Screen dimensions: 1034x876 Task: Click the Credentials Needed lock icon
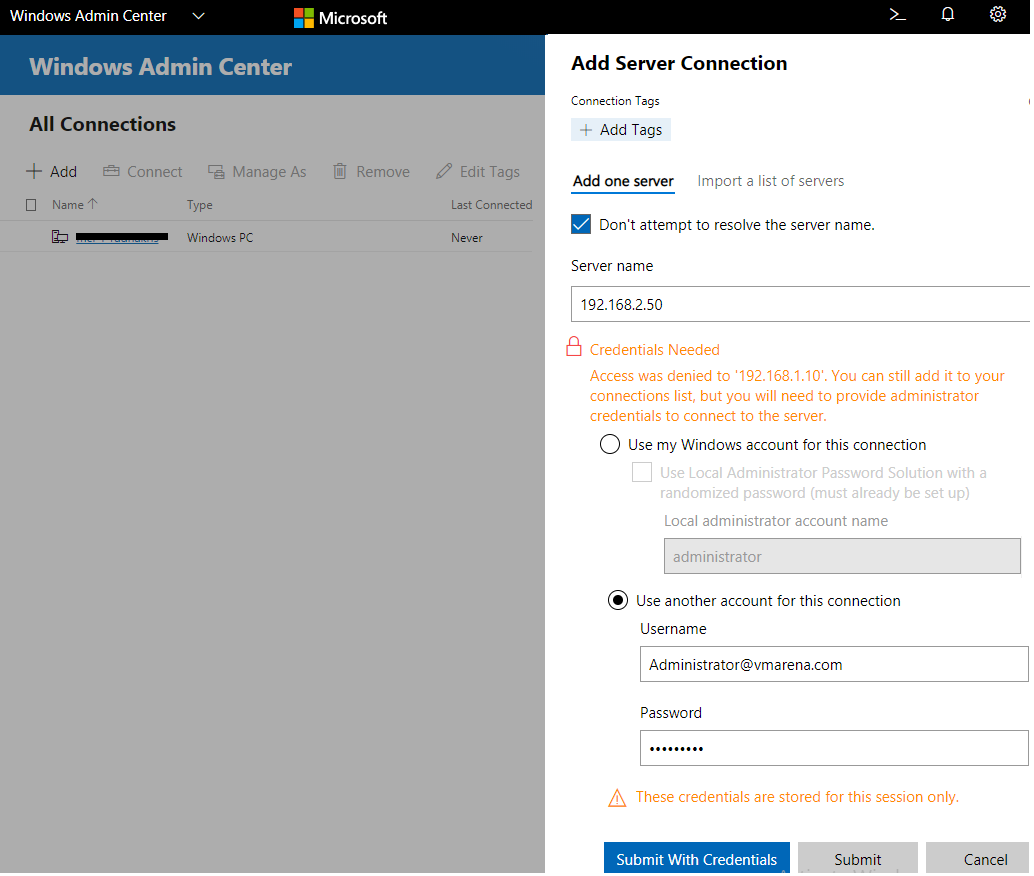[x=574, y=347]
